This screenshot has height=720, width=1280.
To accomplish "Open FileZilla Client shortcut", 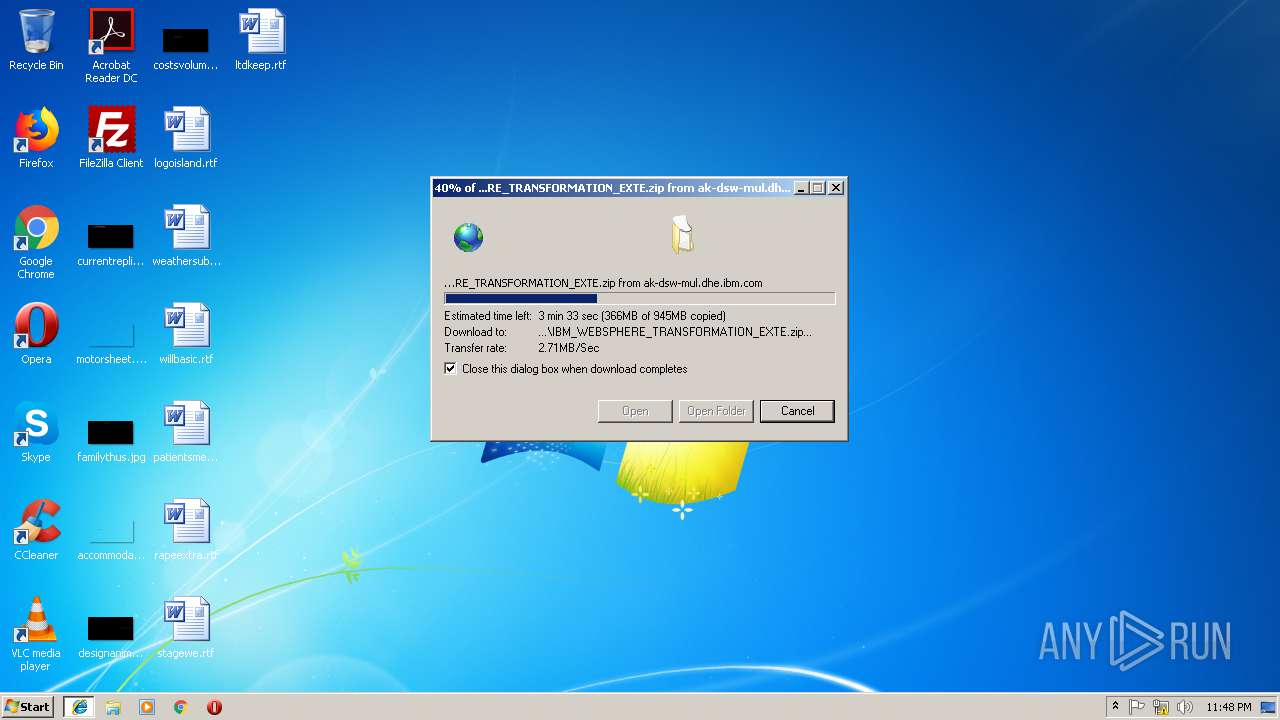I will coord(111,138).
